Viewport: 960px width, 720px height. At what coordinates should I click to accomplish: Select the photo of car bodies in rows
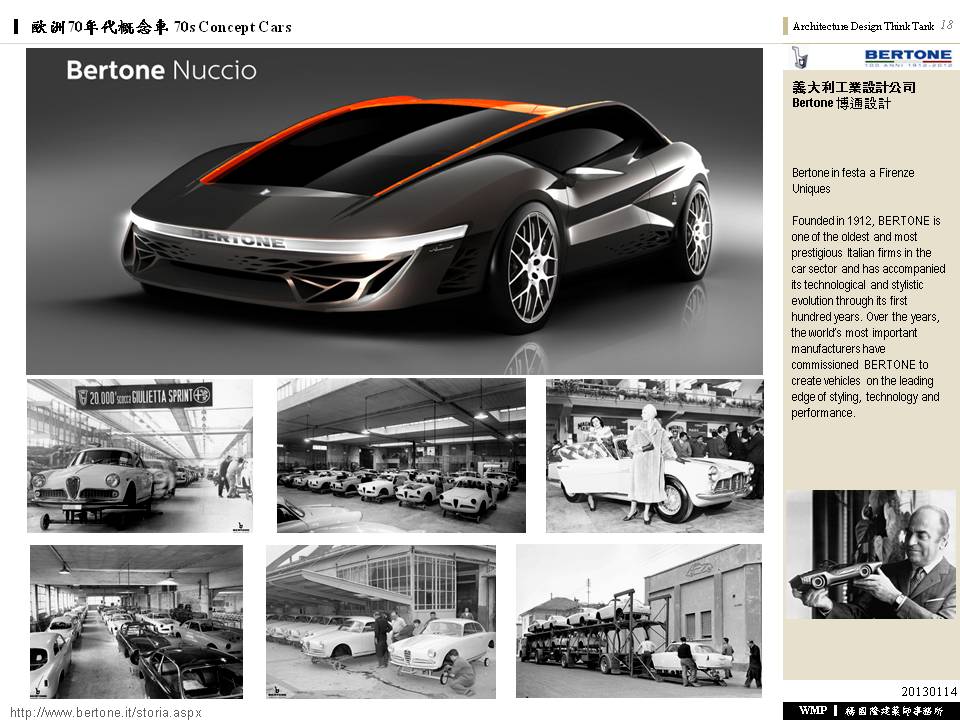(401, 455)
